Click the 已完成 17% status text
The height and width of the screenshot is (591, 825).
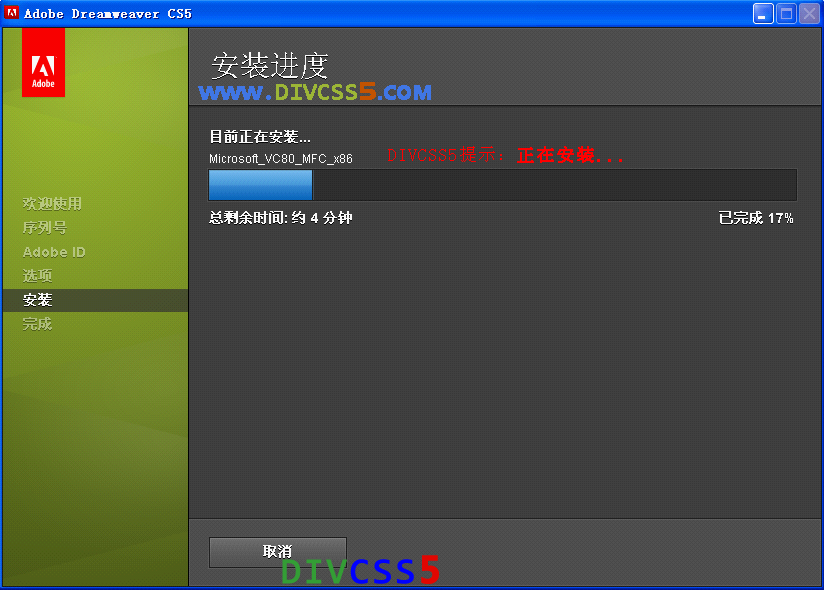tap(756, 218)
